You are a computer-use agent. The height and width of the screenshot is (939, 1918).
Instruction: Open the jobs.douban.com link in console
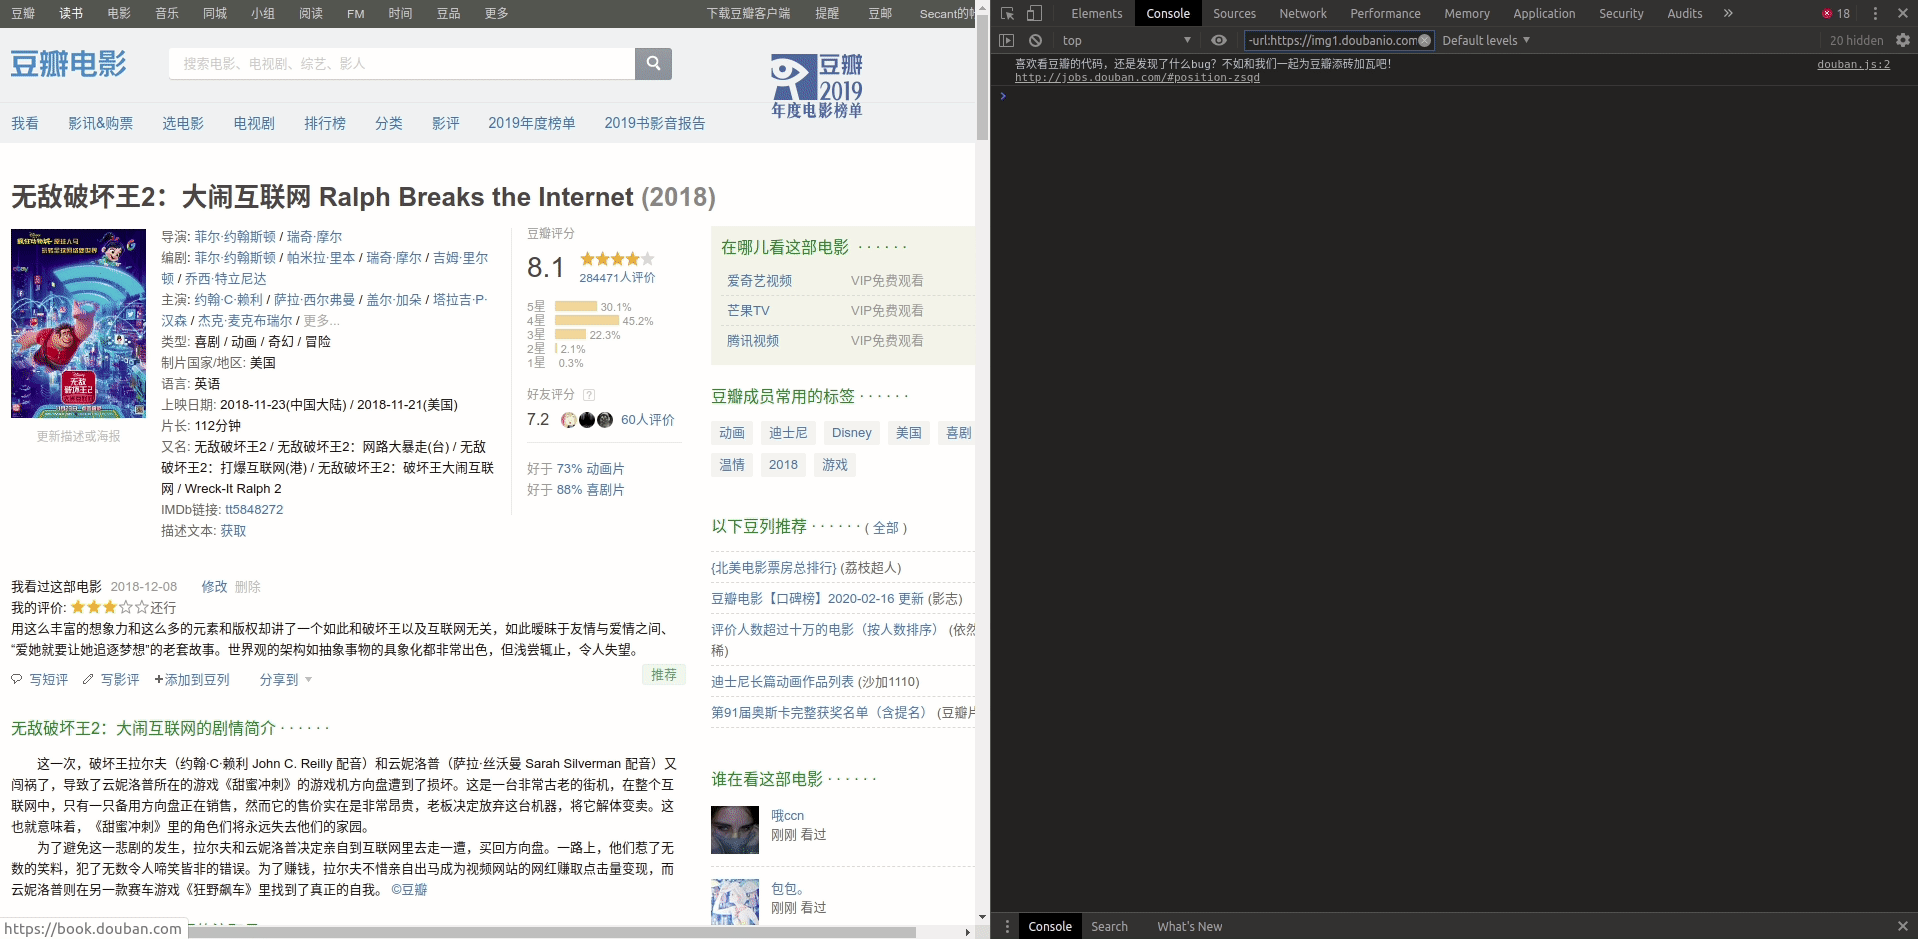click(x=1137, y=77)
